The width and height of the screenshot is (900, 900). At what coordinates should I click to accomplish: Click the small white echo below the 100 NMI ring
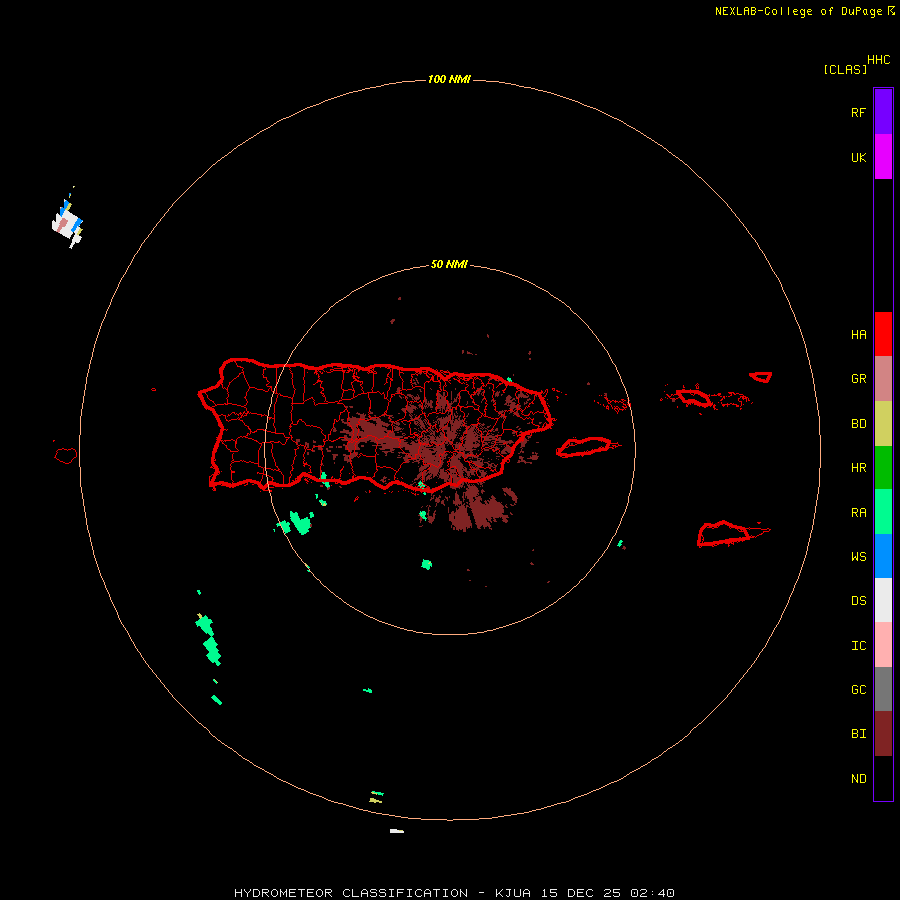[397, 831]
